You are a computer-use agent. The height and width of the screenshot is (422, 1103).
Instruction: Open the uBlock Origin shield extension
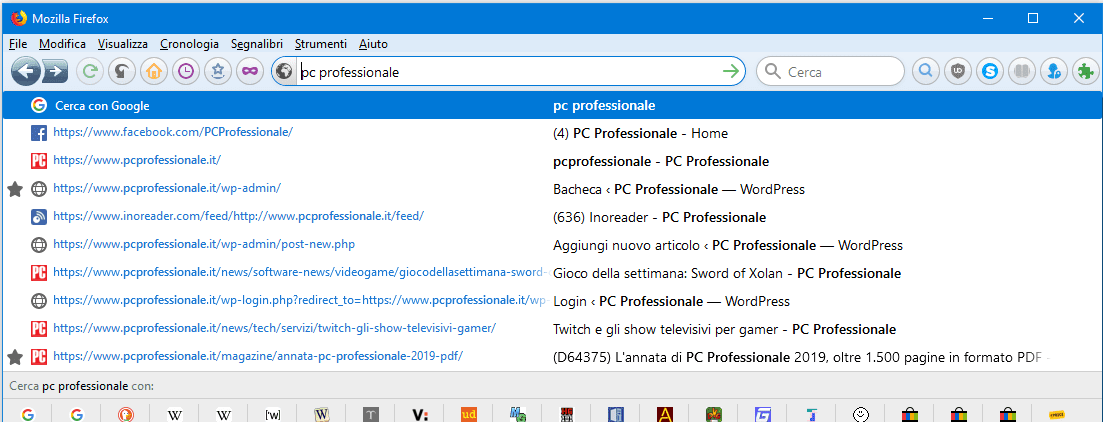coord(958,71)
